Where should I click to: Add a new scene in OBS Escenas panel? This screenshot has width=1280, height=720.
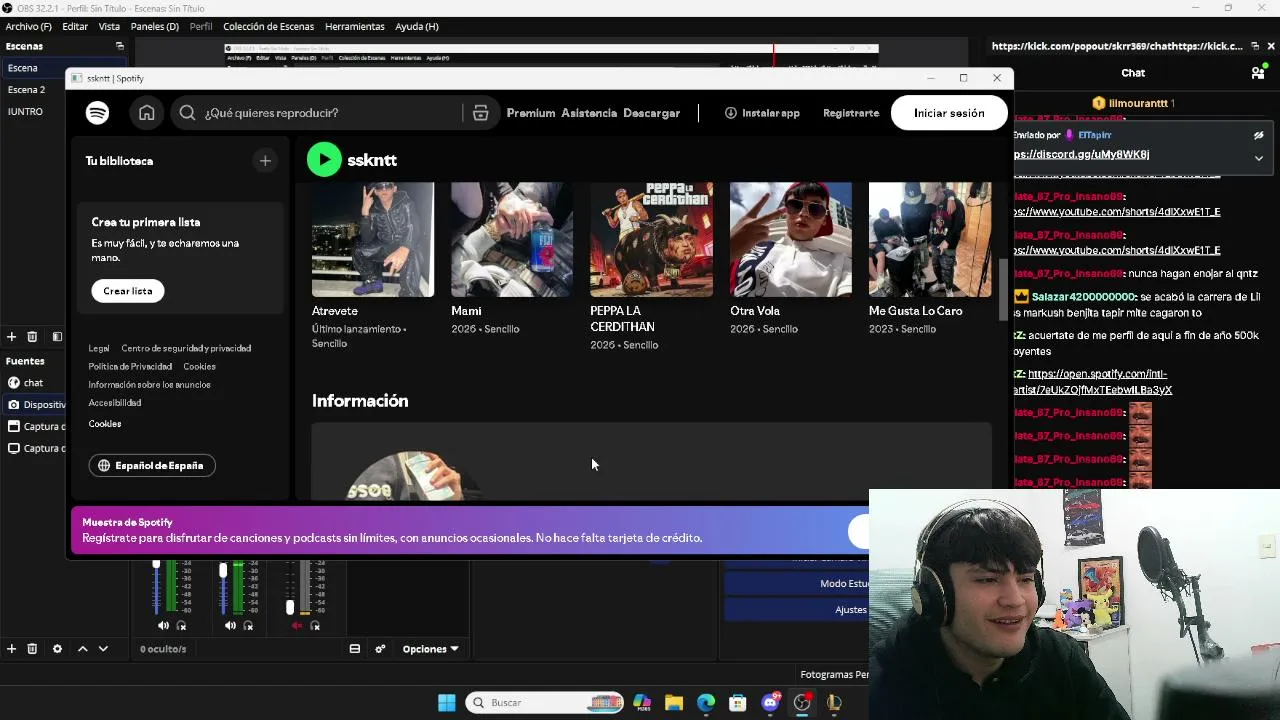tap(12, 337)
